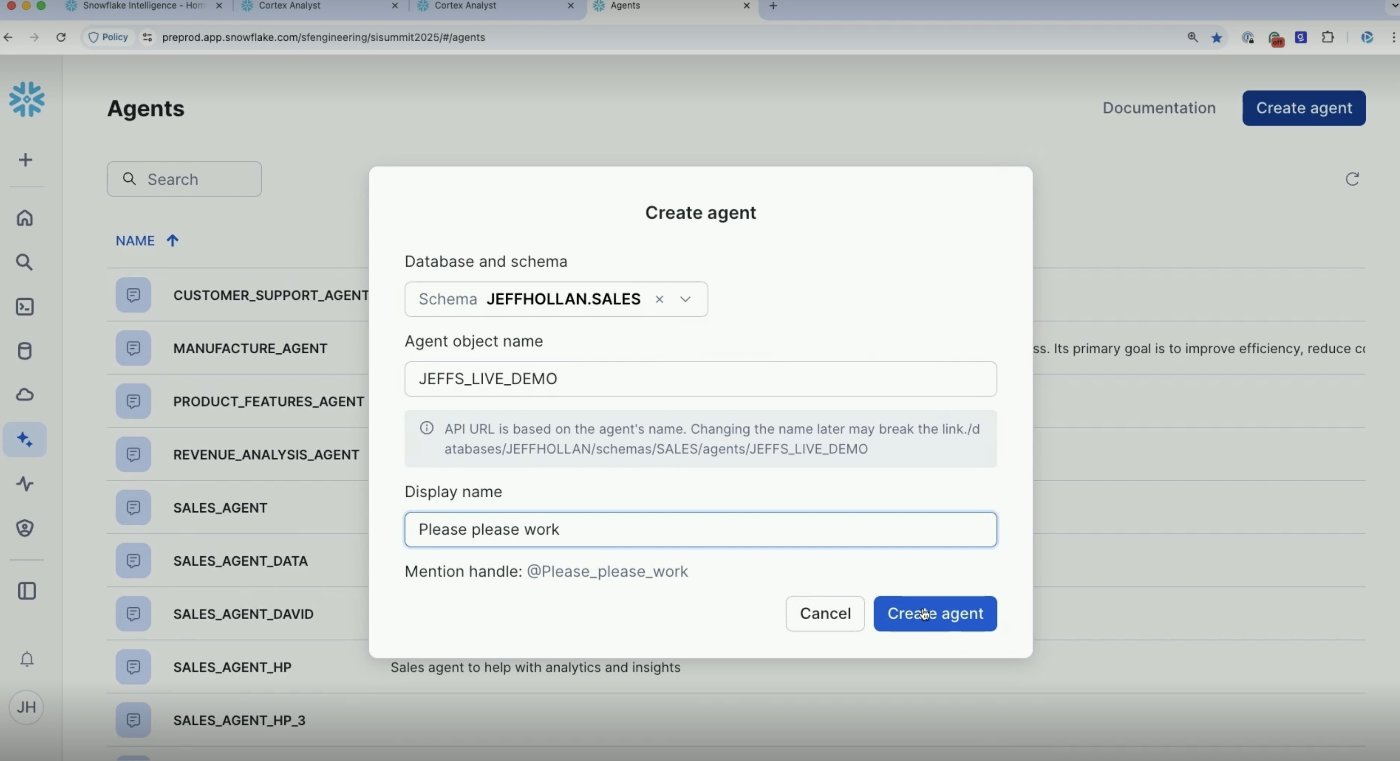Open notifications bell icon
Viewport: 1400px width, 761px height.
tap(27, 659)
